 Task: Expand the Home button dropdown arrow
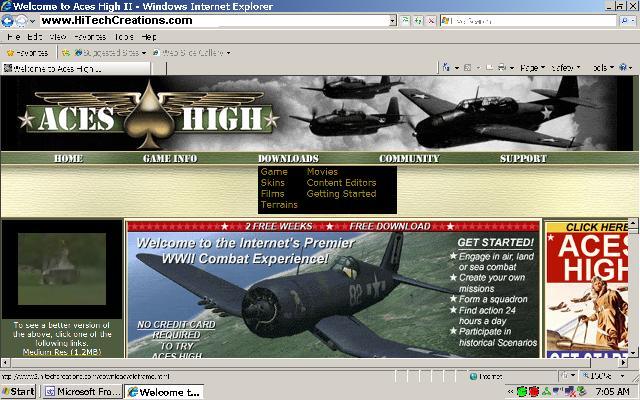(x=457, y=68)
